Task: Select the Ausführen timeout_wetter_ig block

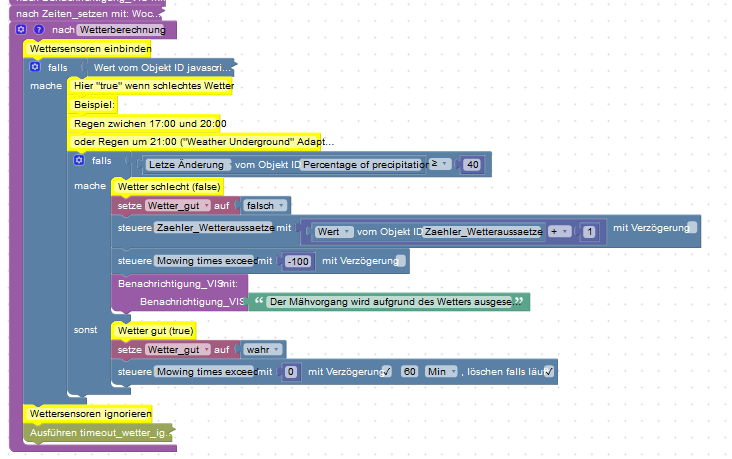Action: point(99,433)
